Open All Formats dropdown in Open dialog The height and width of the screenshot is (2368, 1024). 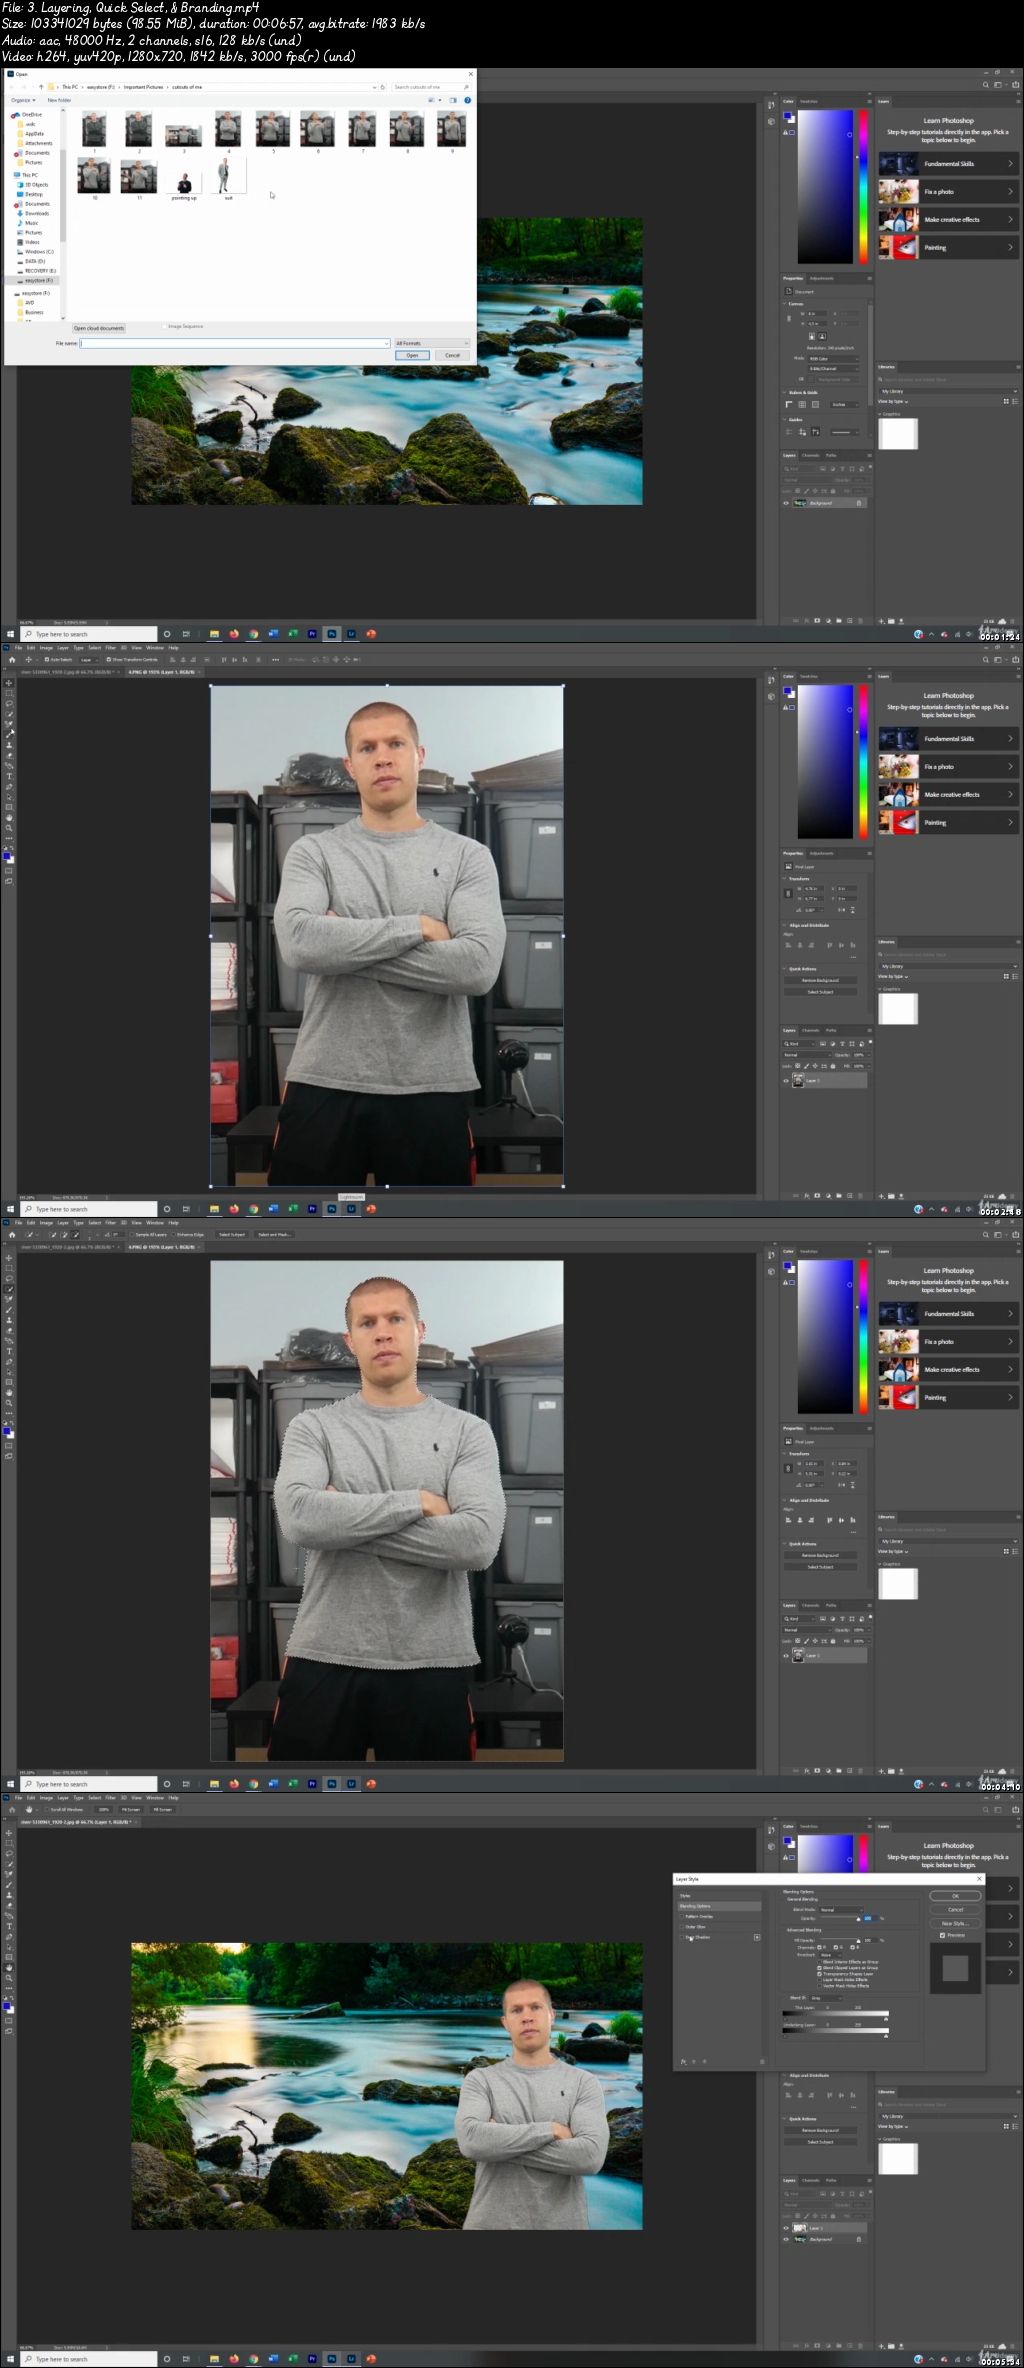[x=432, y=343]
